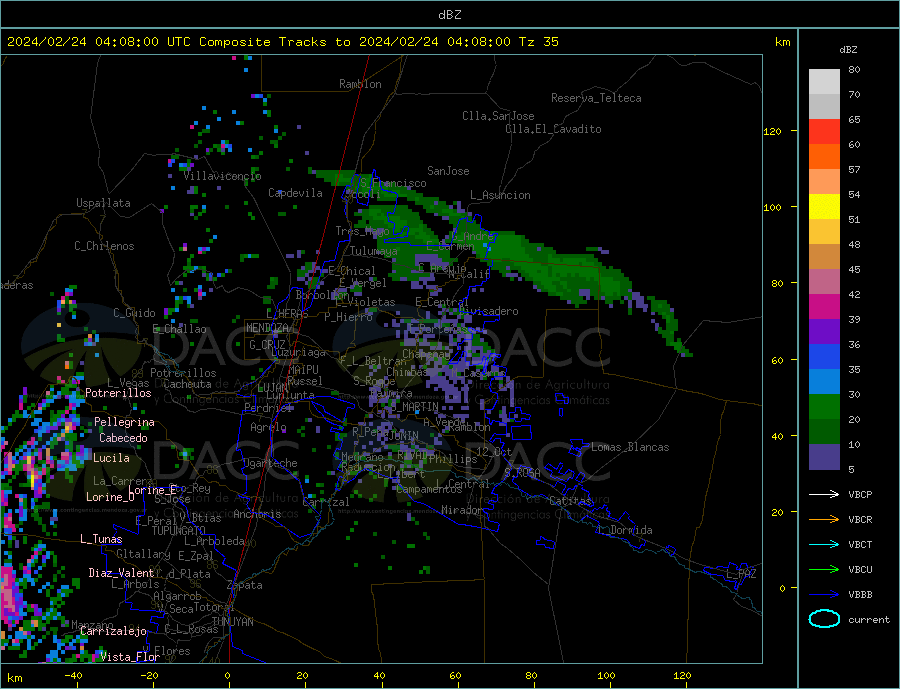This screenshot has width=900, height=689.
Task: Click the L_Dormida label on map
Action: 626,529
